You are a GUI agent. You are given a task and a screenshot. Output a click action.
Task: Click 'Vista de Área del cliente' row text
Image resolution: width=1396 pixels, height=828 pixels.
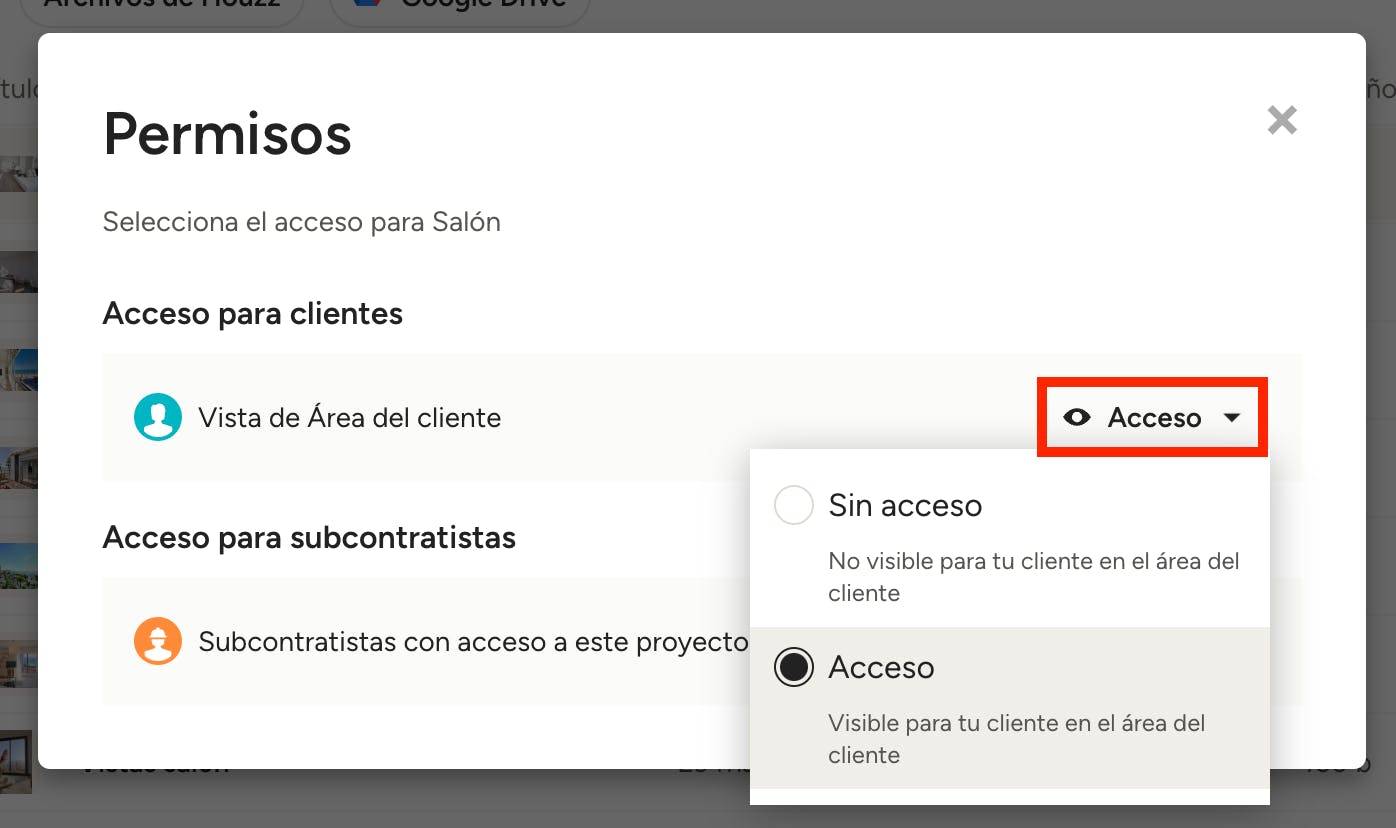(x=349, y=417)
